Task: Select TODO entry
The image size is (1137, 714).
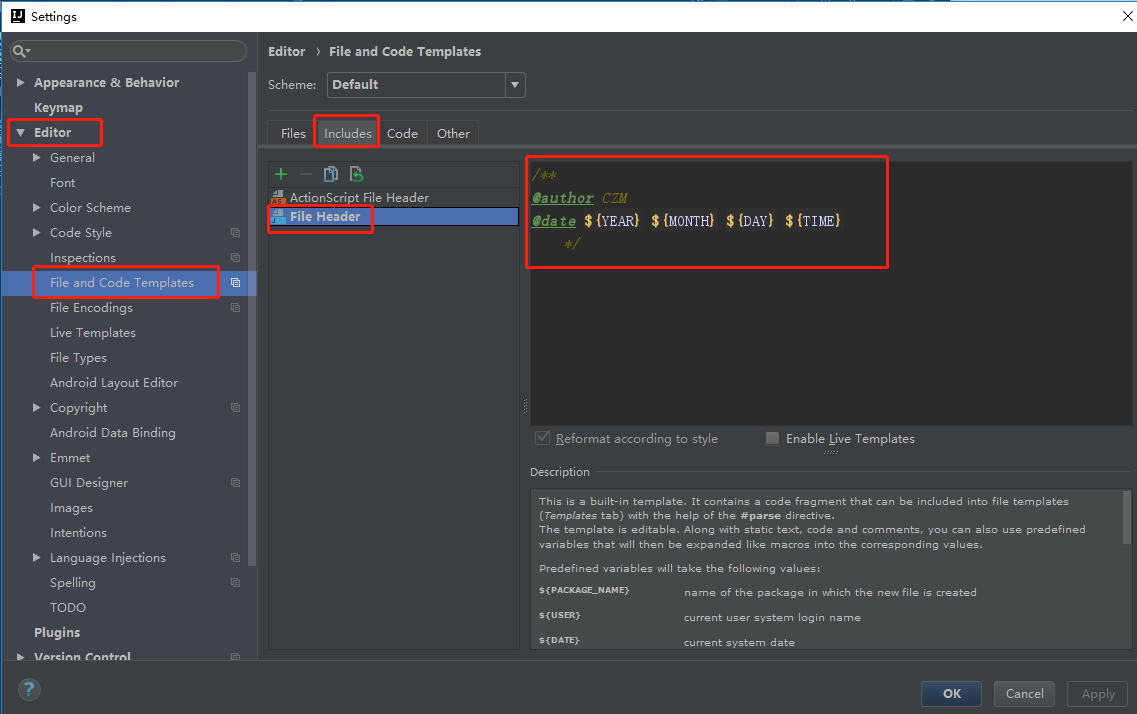Action: click(67, 607)
